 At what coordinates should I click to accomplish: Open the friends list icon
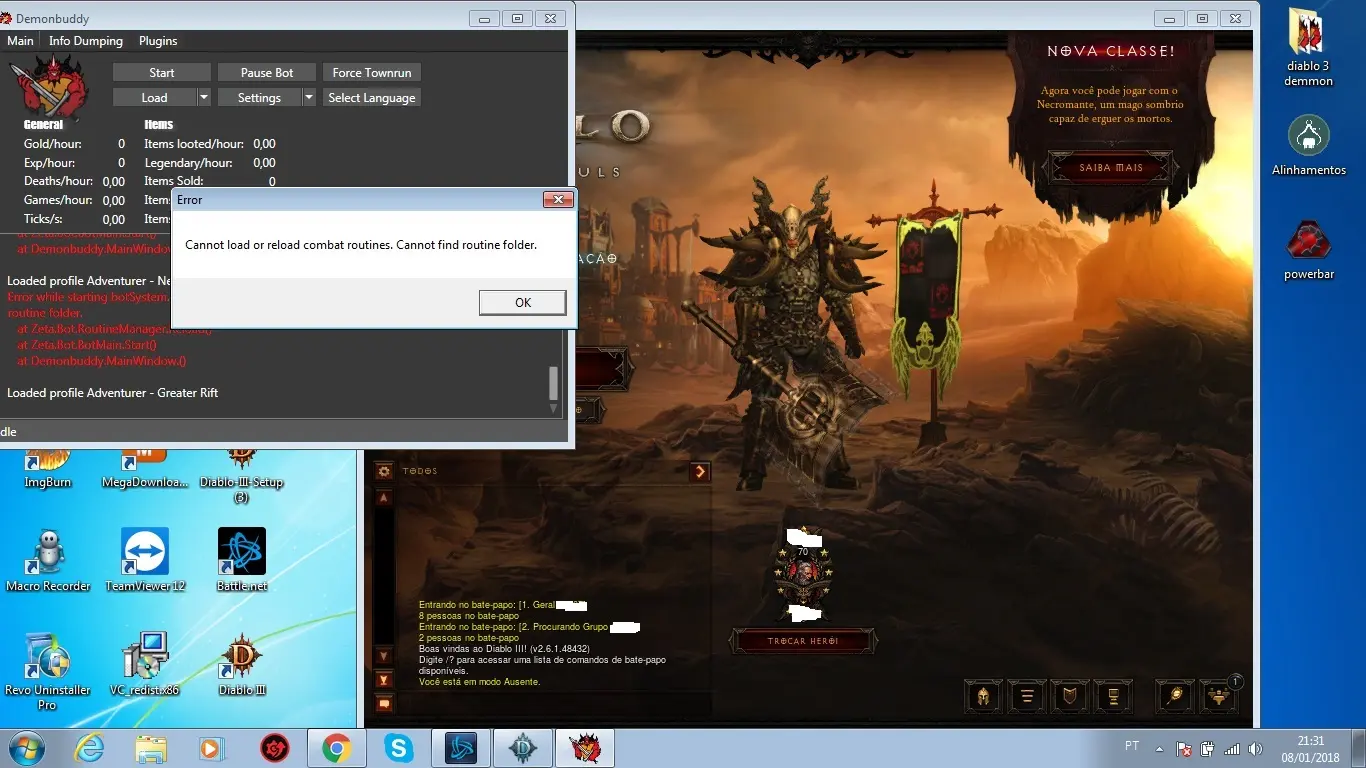pos(1218,696)
